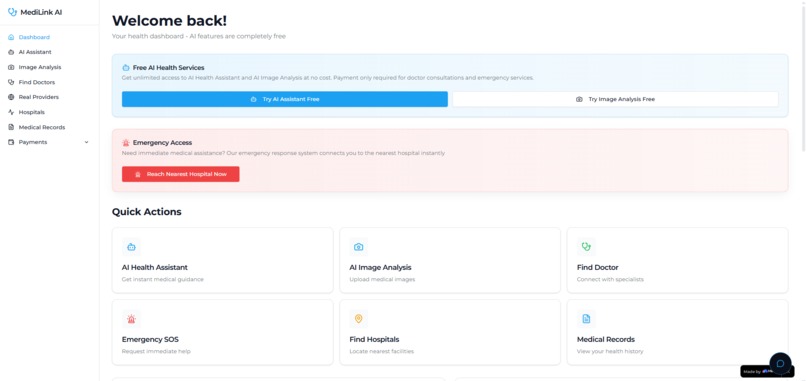Go to AI Assistant in the sidebar
The image size is (806, 381).
(49, 52)
